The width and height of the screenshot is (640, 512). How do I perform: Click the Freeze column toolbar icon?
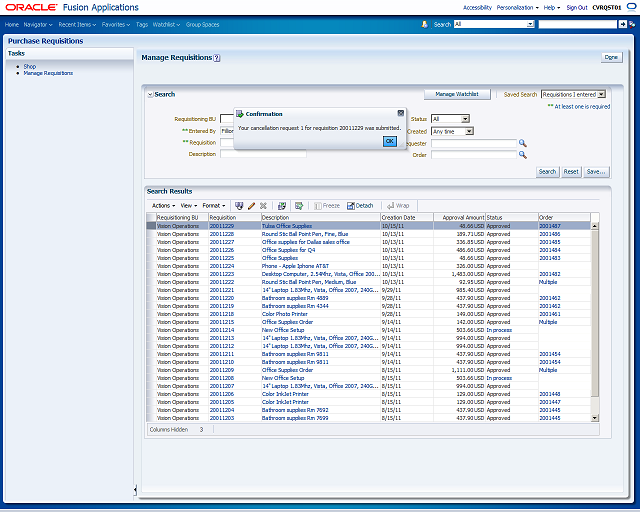point(327,206)
